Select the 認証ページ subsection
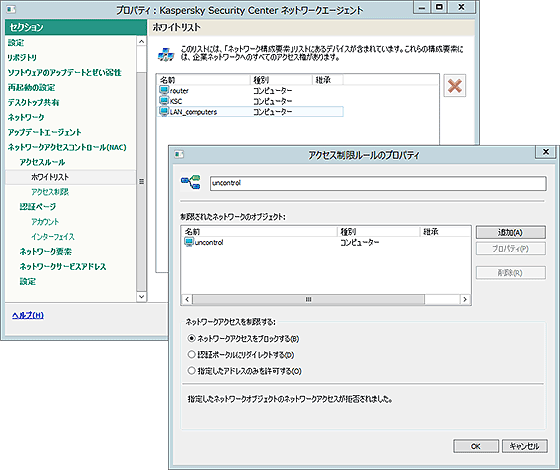The width and height of the screenshot is (560, 470). (x=38, y=207)
